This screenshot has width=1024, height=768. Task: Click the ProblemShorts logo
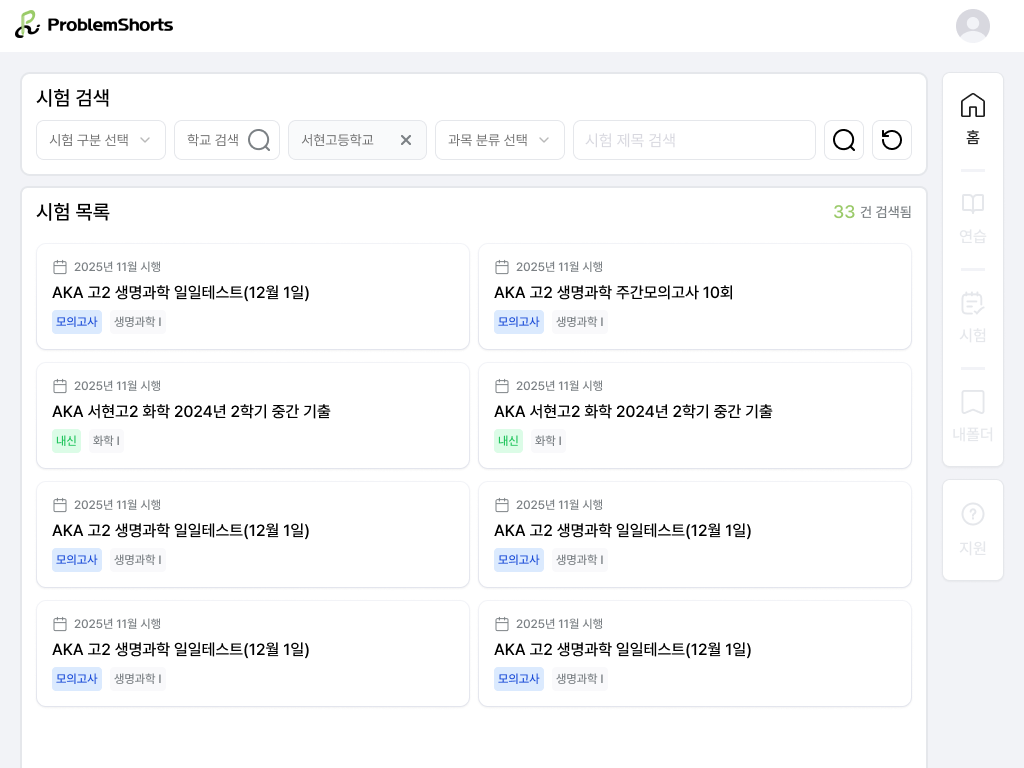click(94, 25)
